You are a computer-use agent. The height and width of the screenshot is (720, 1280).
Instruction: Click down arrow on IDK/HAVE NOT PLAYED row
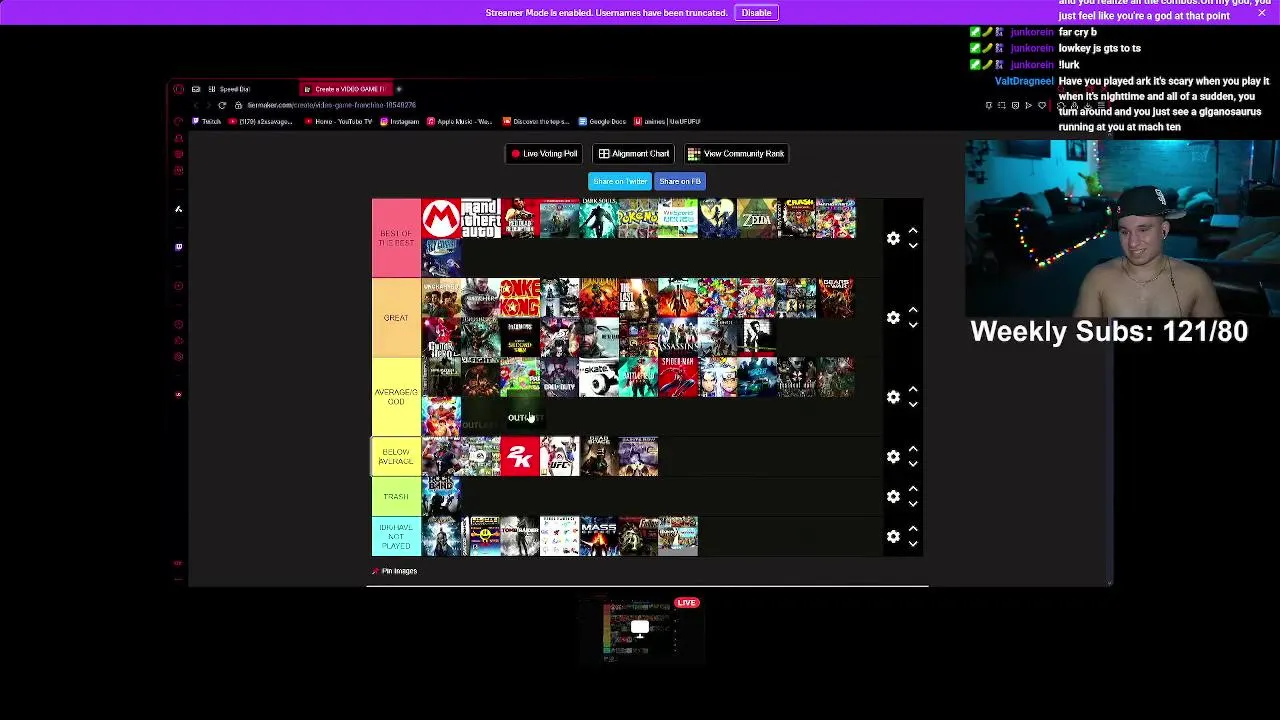[x=913, y=543]
